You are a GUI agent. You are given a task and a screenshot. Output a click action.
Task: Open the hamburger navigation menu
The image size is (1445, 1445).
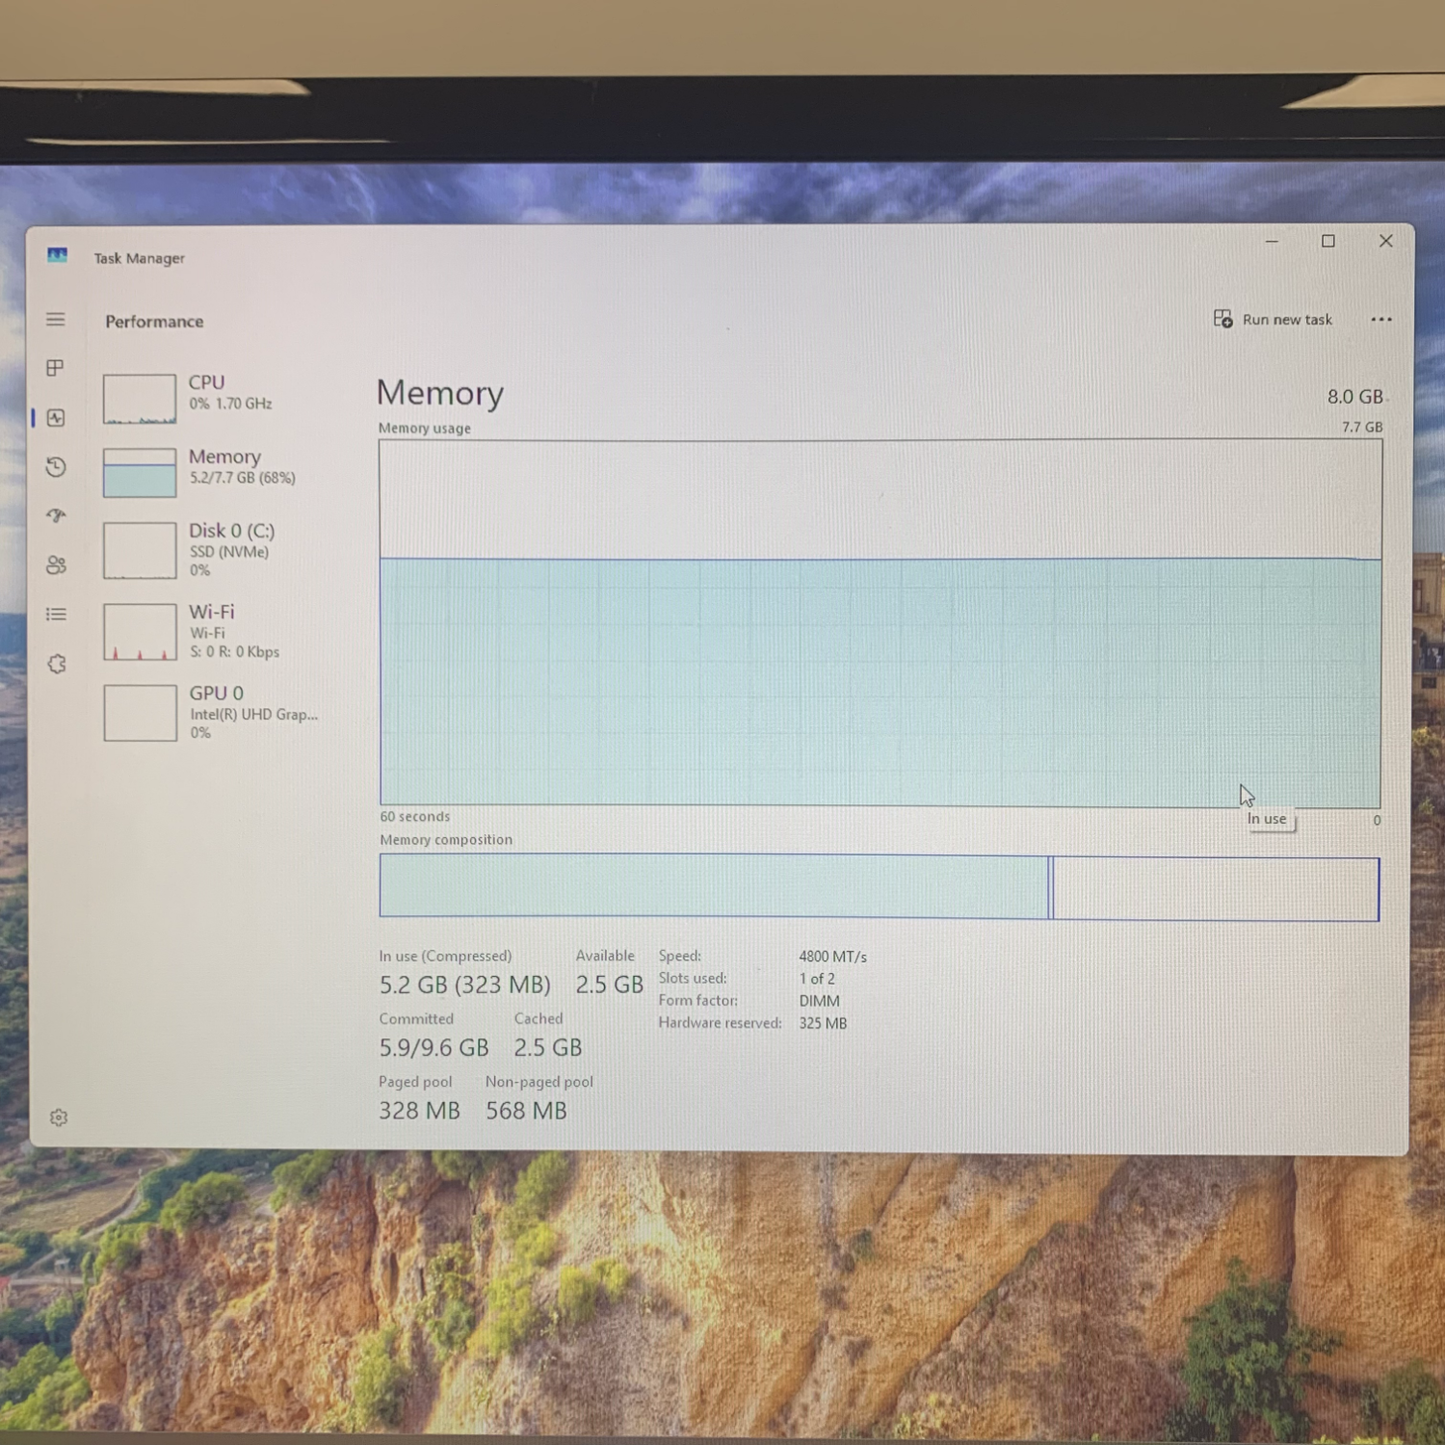coord(56,320)
